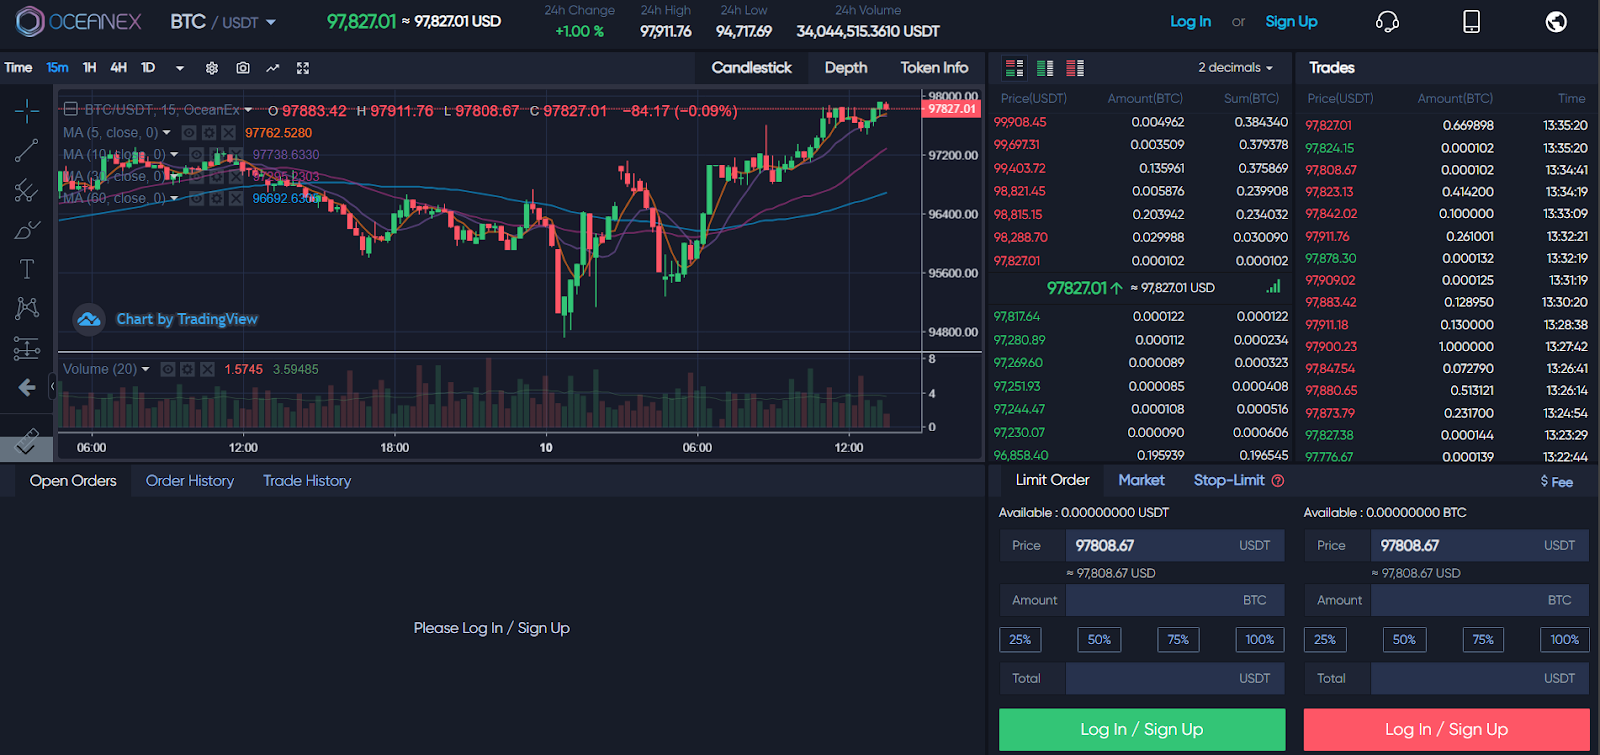Viewport: 1600px width, 755px height.
Task: Expand the MA (5, close, 0) dropdown
Action: coord(166,133)
